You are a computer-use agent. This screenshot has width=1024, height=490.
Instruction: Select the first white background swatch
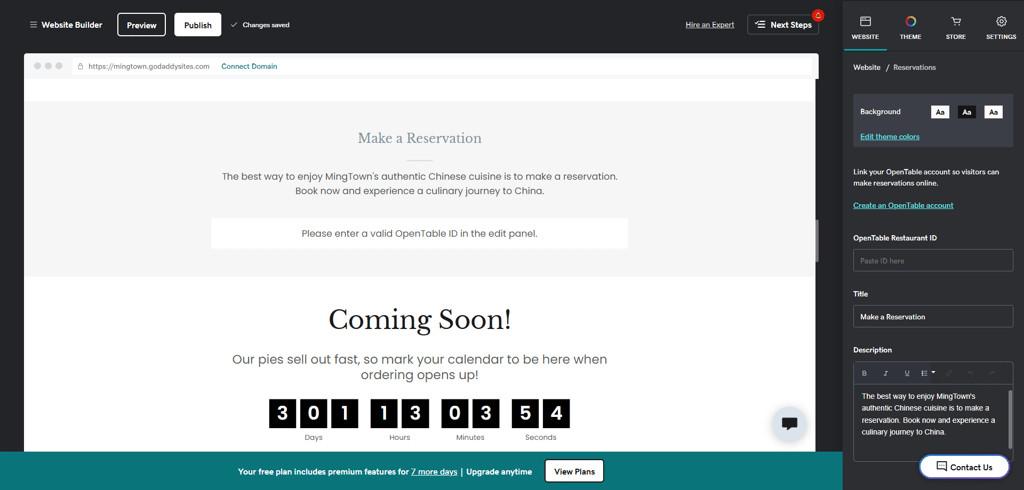[x=940, y=112]
